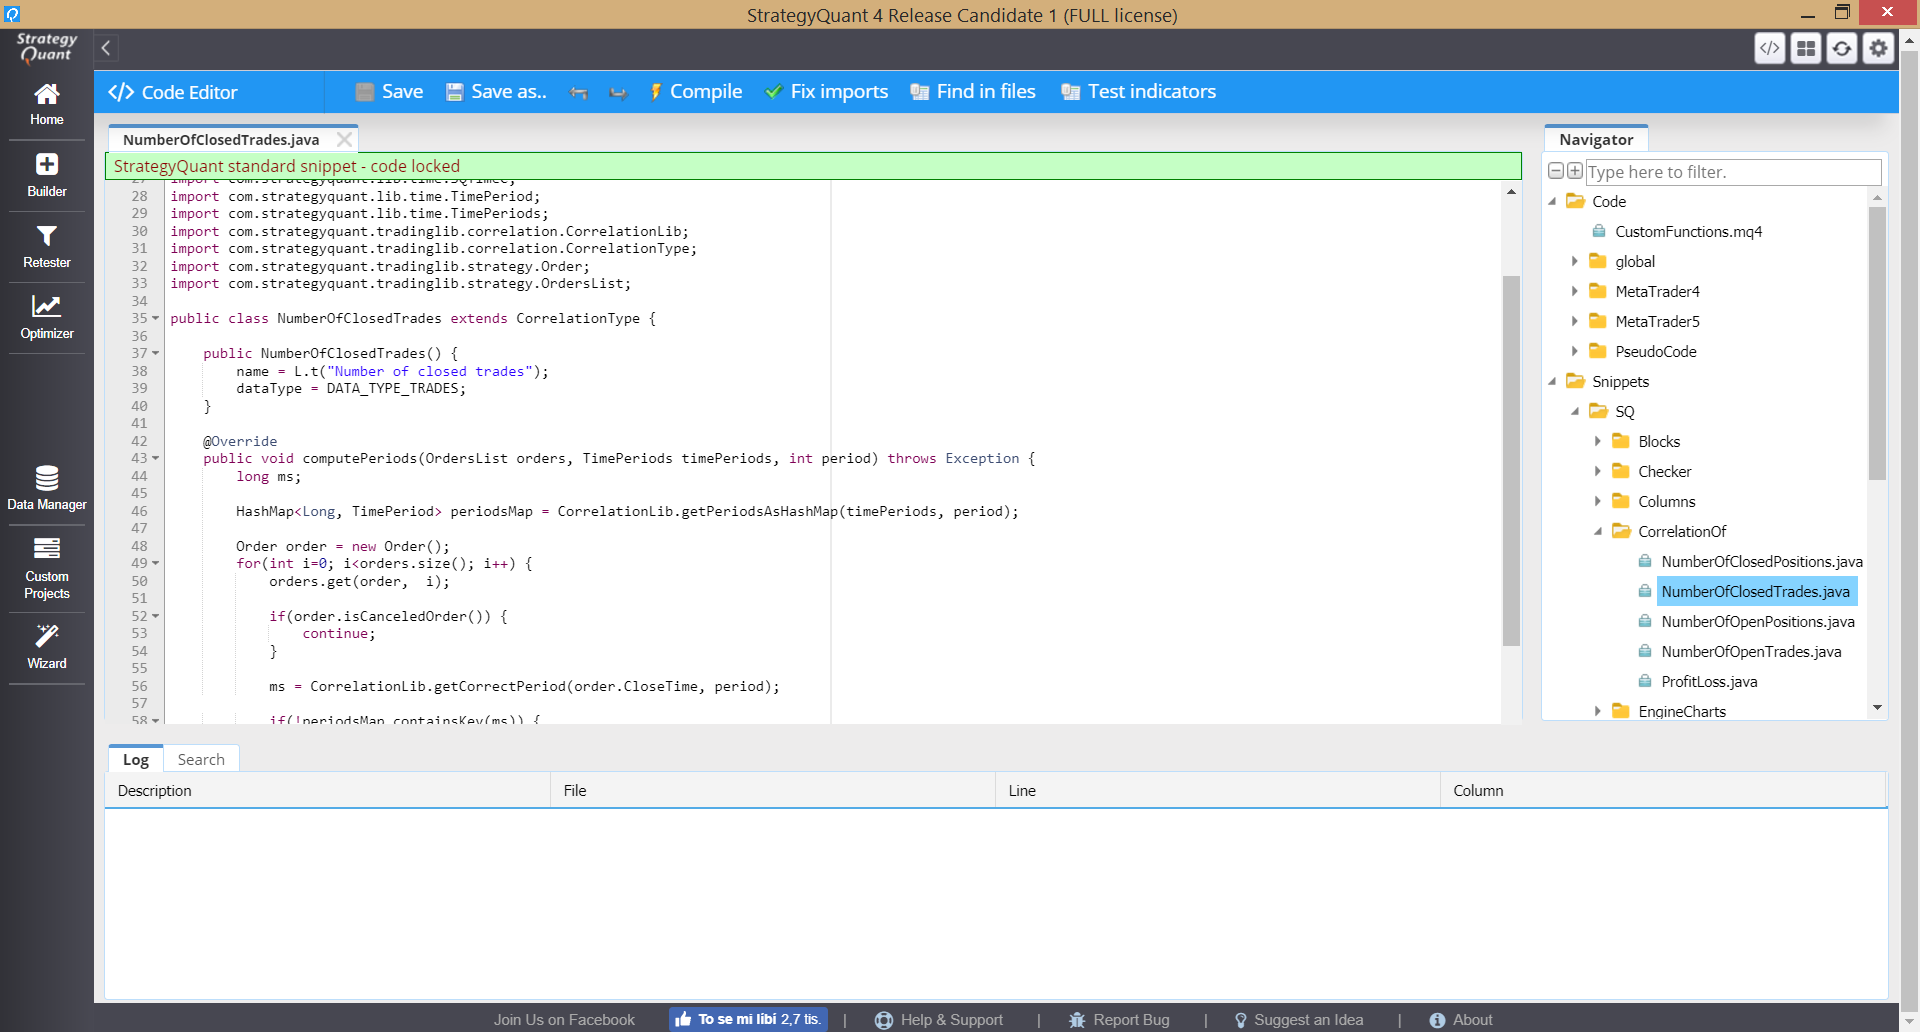This screenshot has width=1920, height=1032.
Task: Open the Home section in sidebar
Action: [47, 104]
